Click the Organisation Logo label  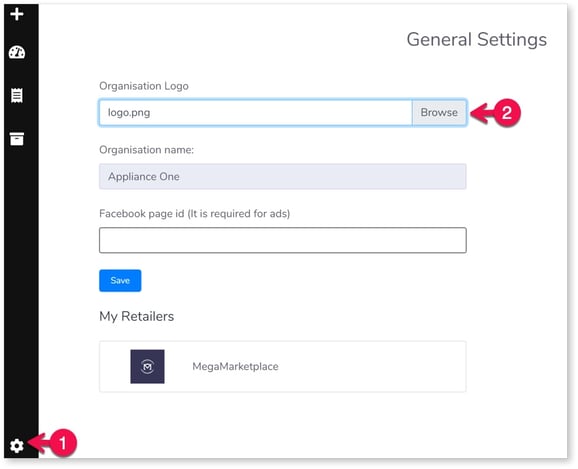pyautogui.click(x=144, y=86)
